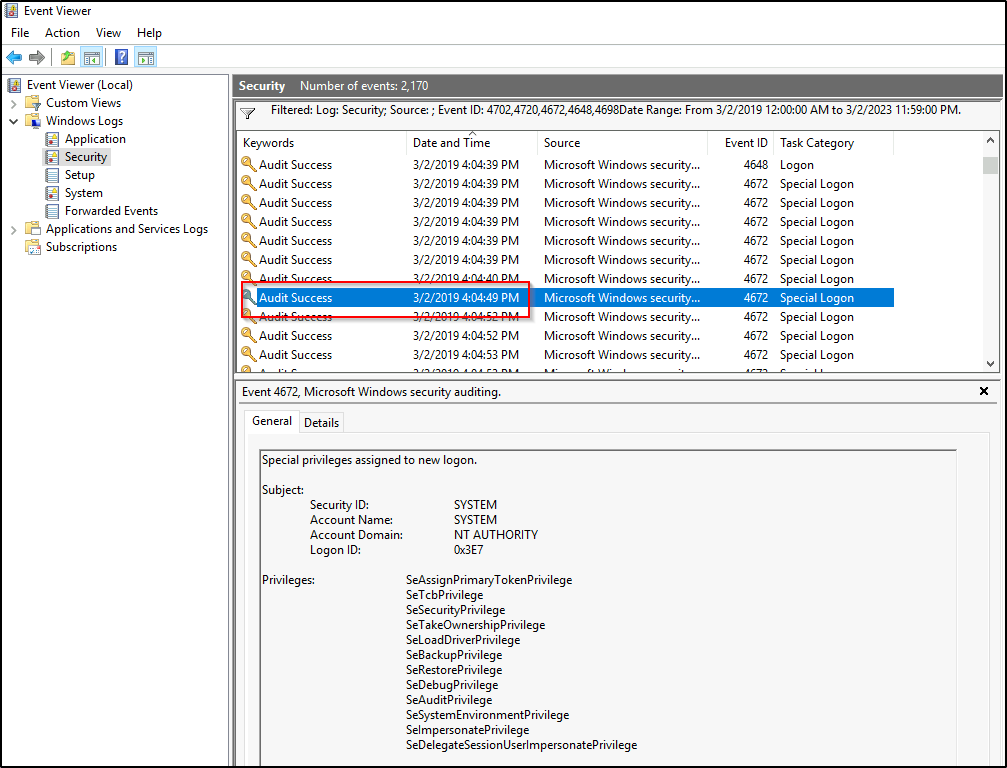Viewport: 1007px width, 768px height.
Task: Toggle the action pane display
Action: [146, 57]
